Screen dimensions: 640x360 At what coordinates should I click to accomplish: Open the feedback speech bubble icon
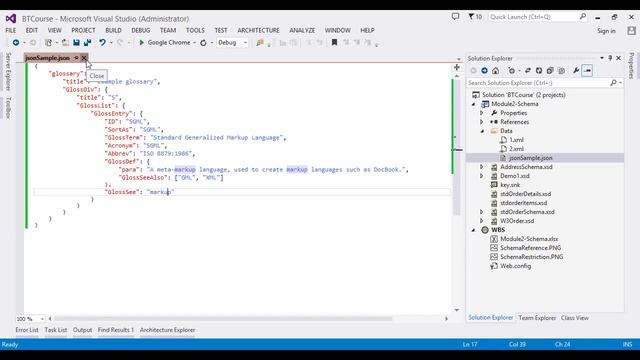point(455,17)
